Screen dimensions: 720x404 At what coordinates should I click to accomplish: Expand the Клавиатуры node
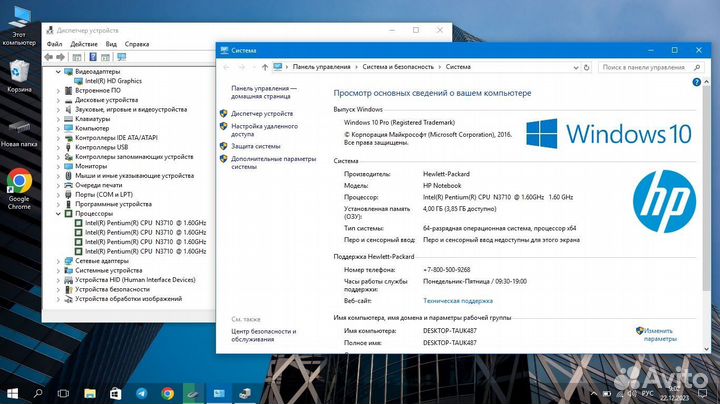click(x=58, y=119)
